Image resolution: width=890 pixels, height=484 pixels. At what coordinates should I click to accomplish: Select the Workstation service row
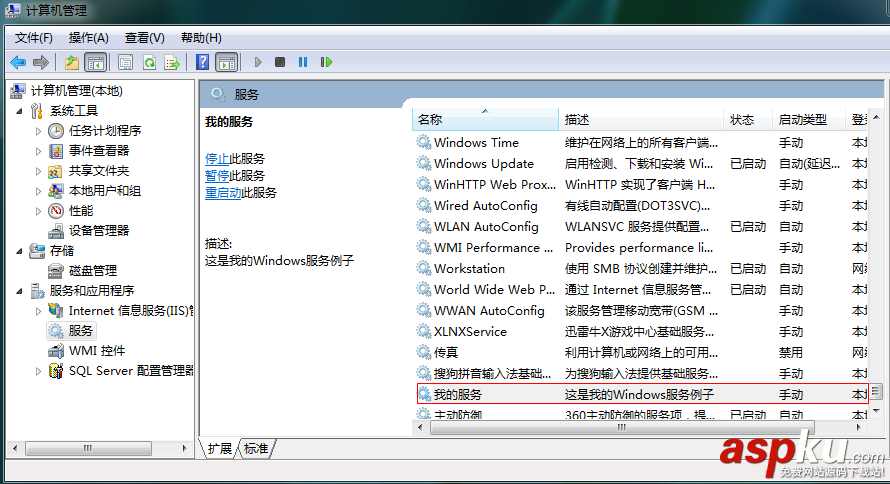click(641, 268)
